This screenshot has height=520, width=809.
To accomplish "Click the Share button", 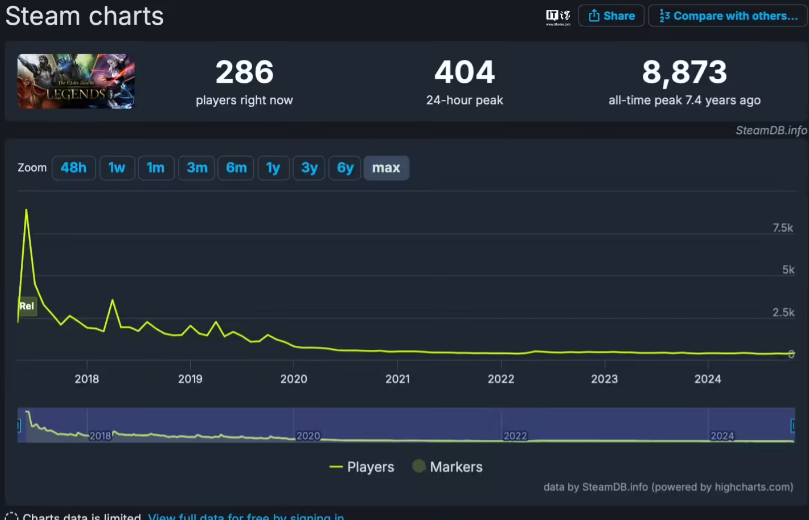I will (x=611, y=15).
